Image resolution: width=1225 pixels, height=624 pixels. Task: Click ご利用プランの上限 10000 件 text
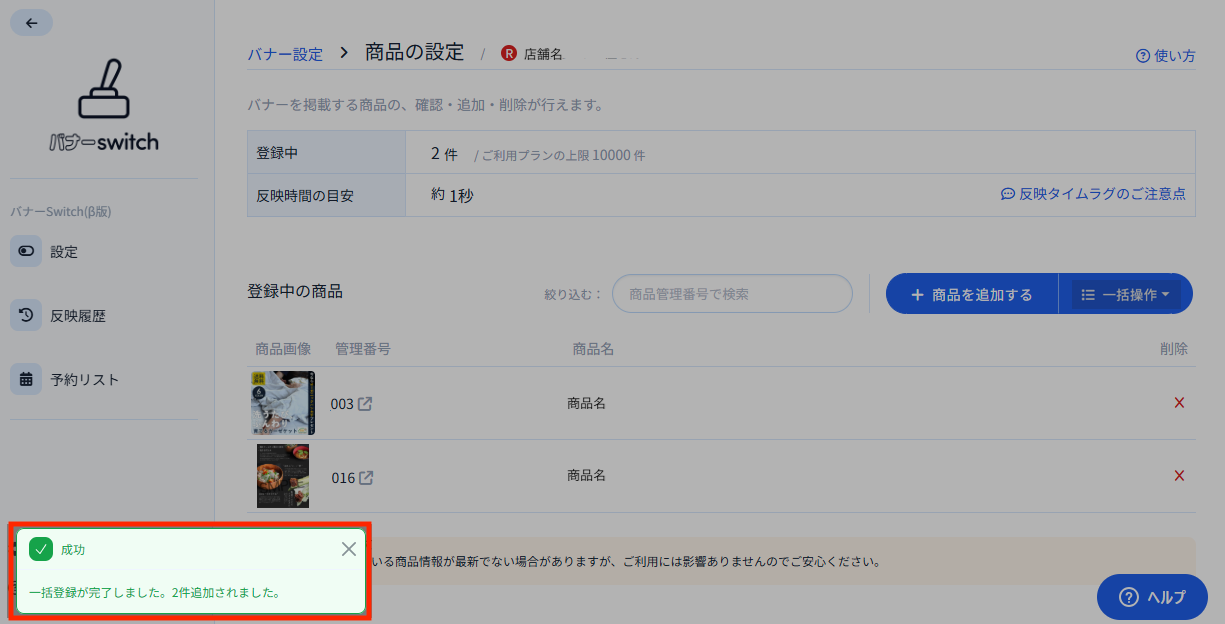(x=563, y=156)
